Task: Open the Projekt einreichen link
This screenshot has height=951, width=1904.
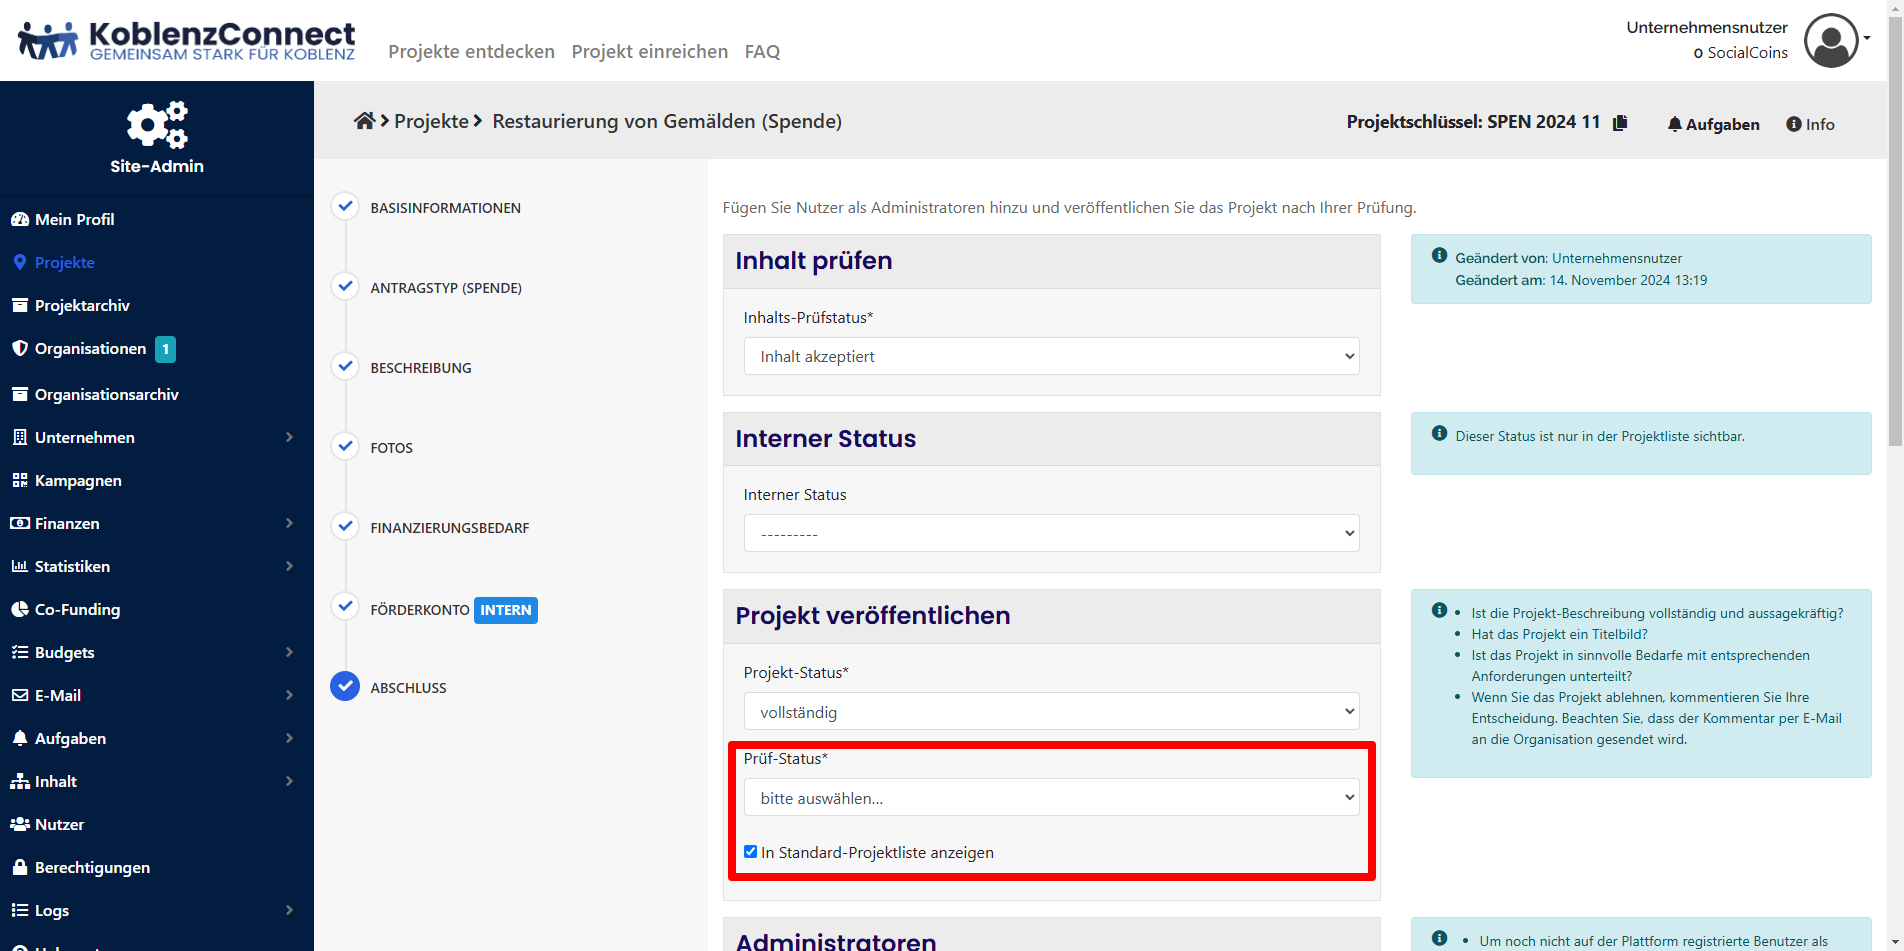Action: point(650,52)
